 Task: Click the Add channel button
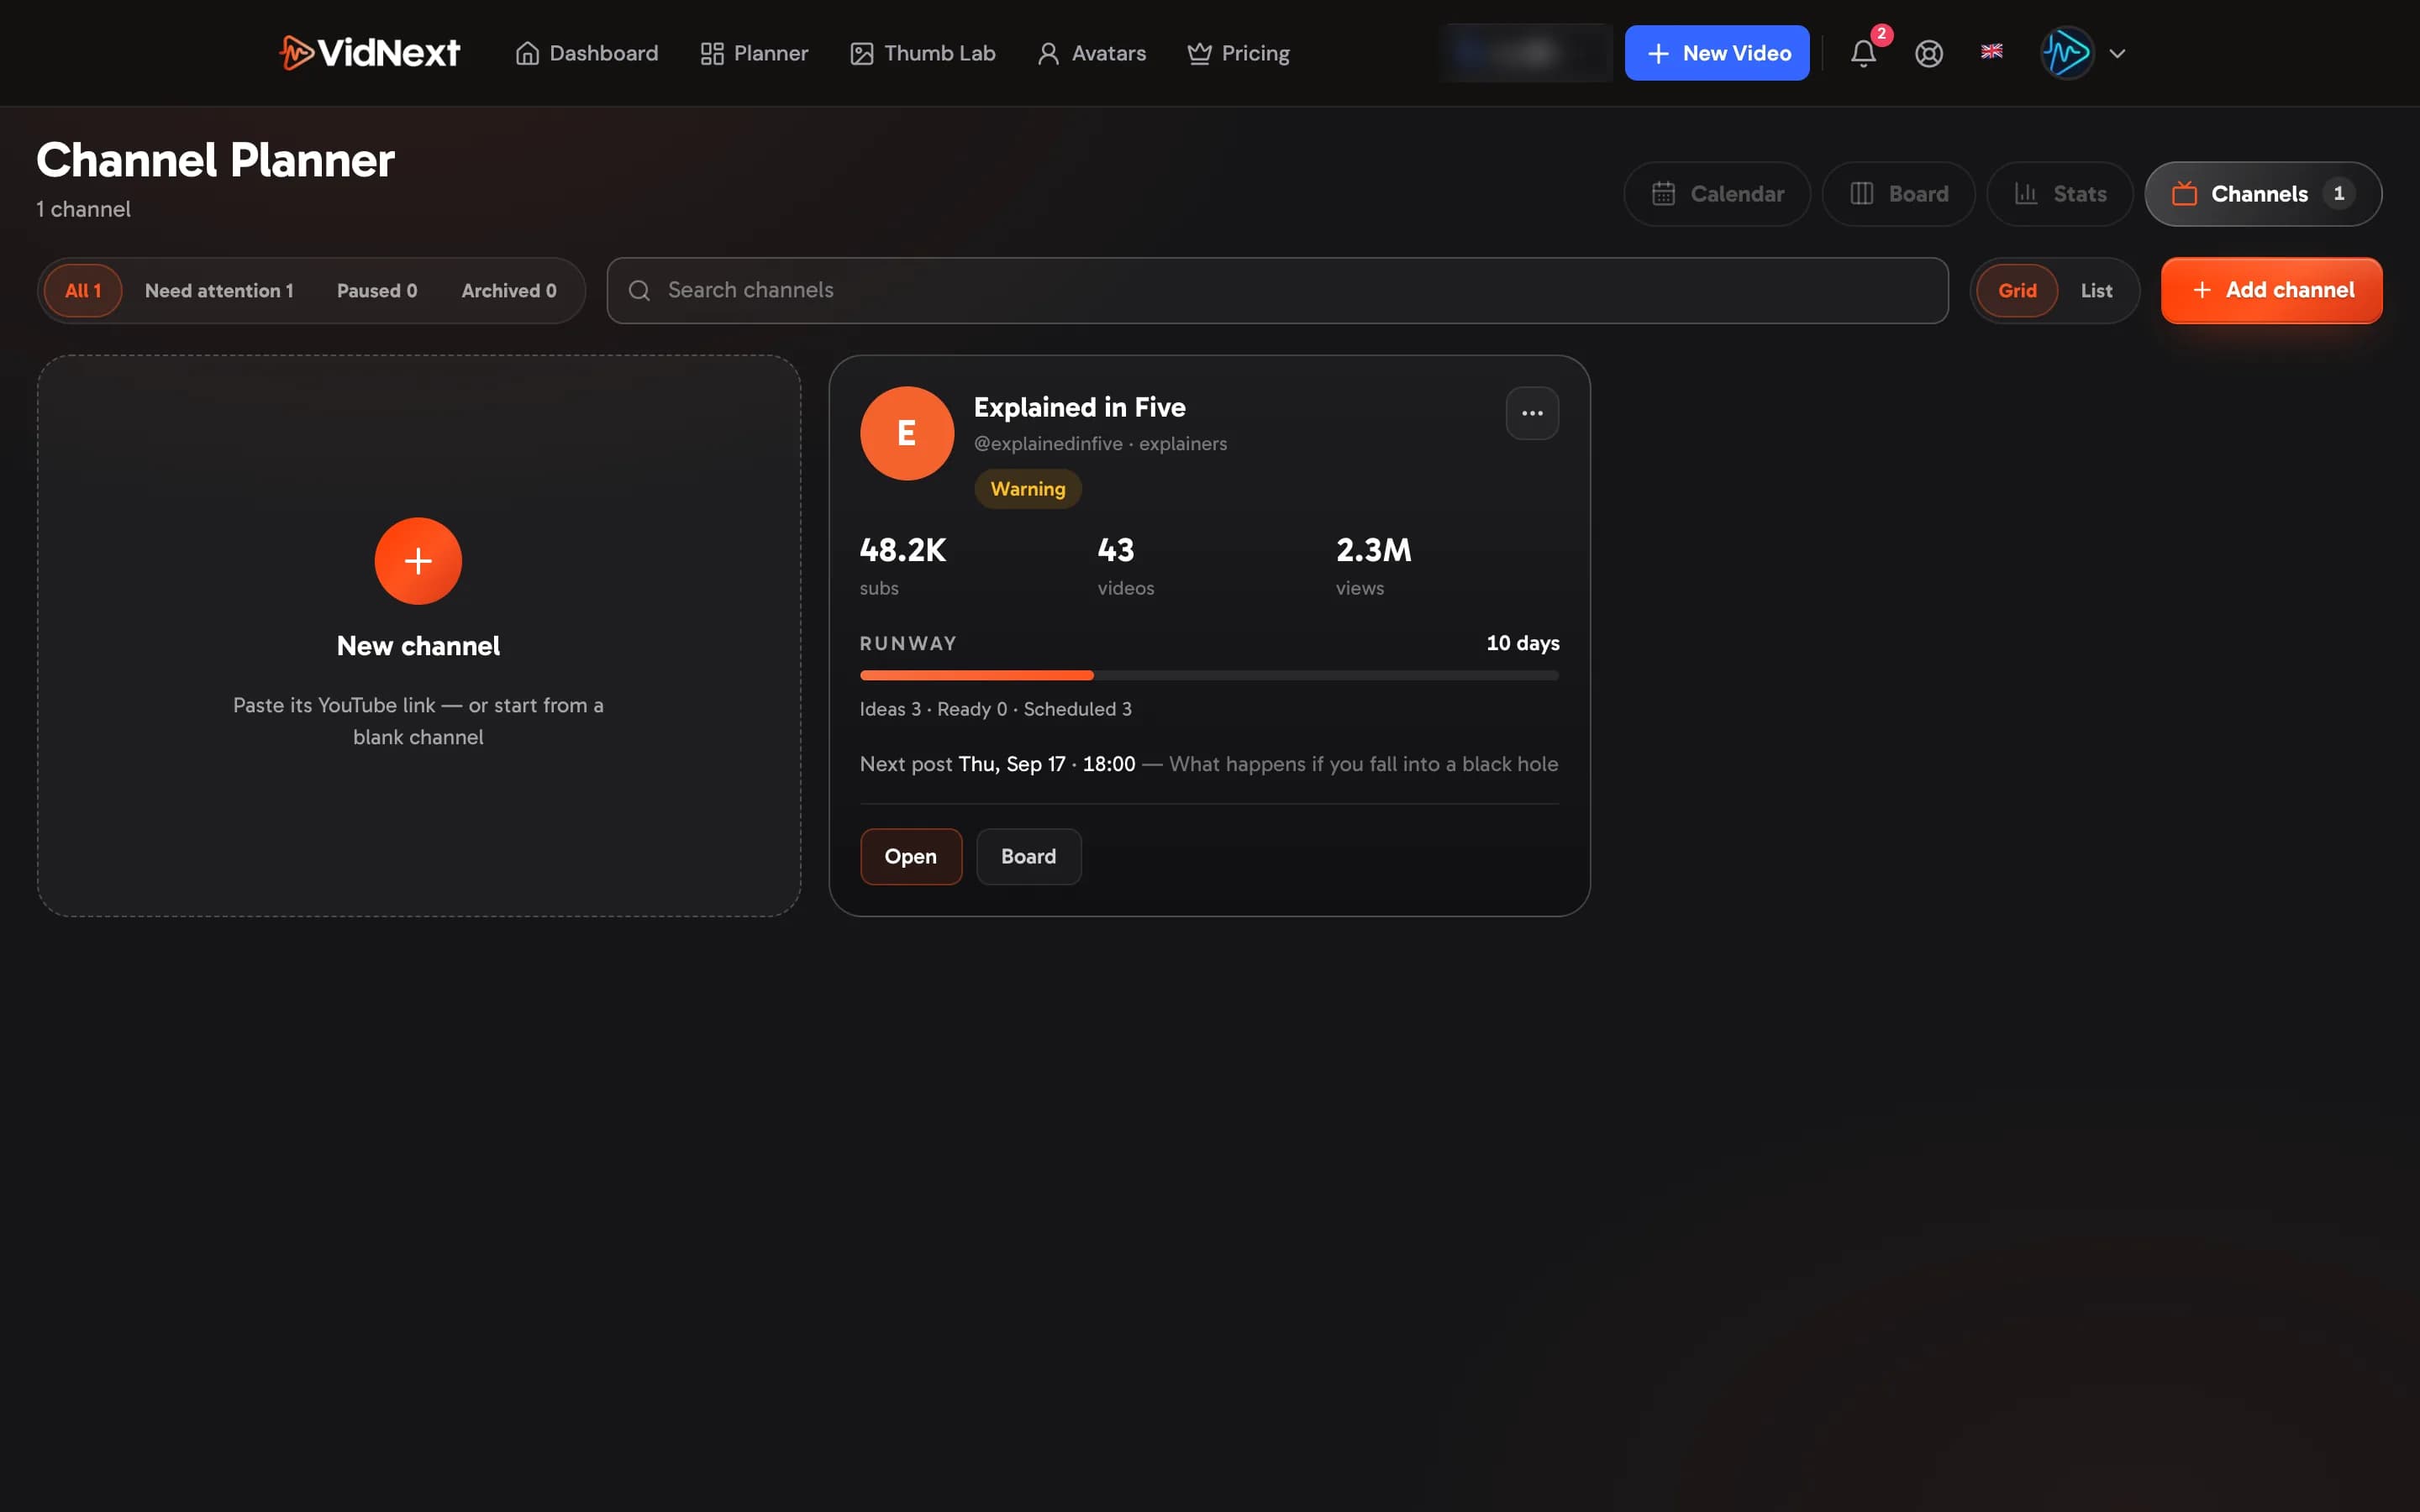coord(2271,290)
